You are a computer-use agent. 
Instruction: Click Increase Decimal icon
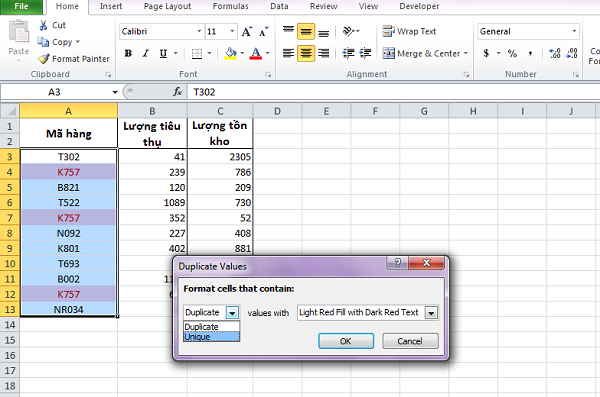(554, 53)
